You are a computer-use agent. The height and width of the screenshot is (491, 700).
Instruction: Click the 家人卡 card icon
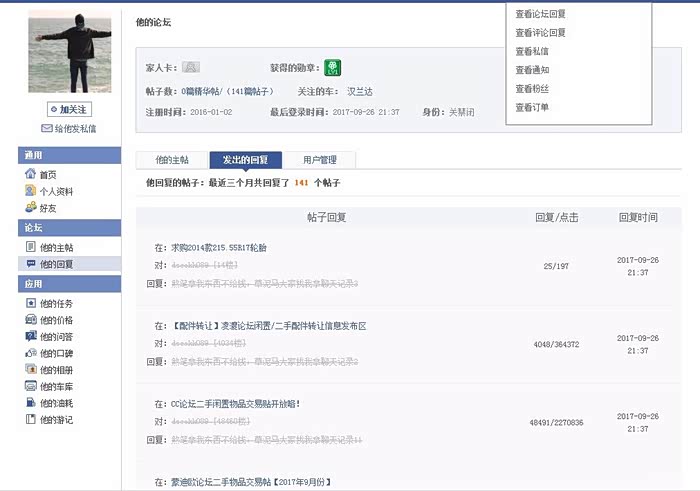click(x=191, y=68)
